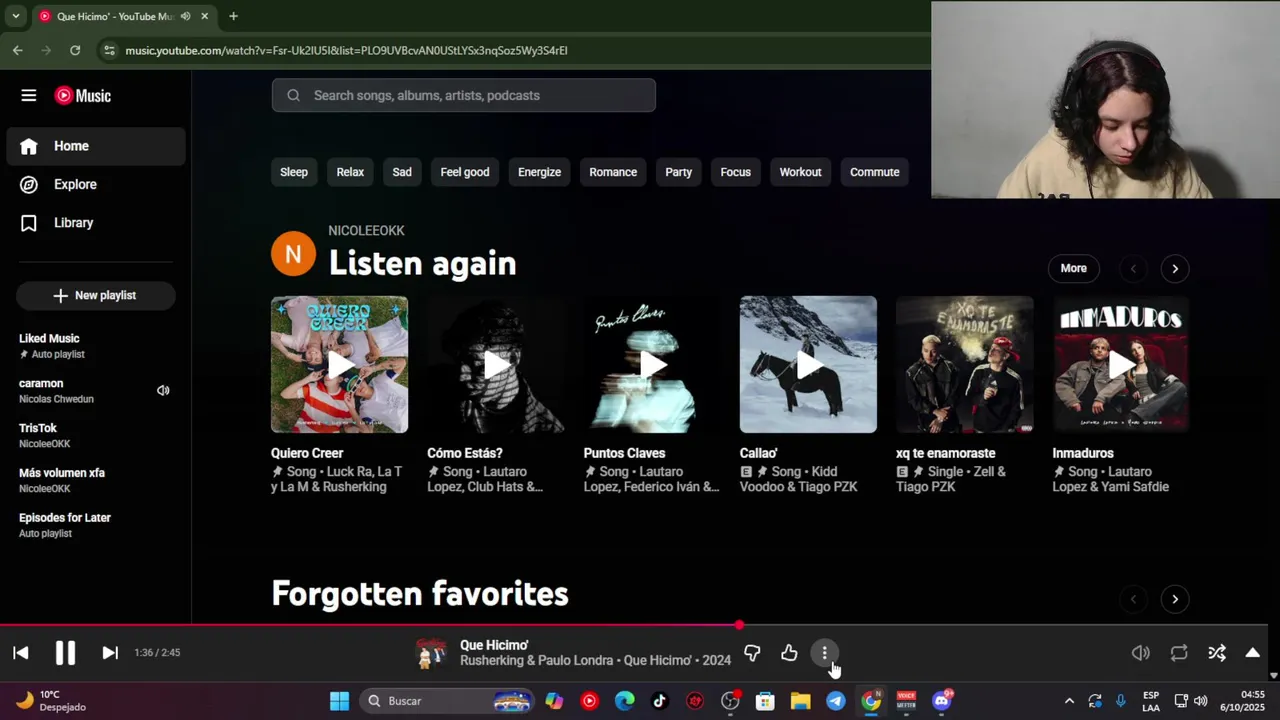Play the Quiero Creer thumbnail
Screen dimensions: 1280x720
[x=339, y=364]
